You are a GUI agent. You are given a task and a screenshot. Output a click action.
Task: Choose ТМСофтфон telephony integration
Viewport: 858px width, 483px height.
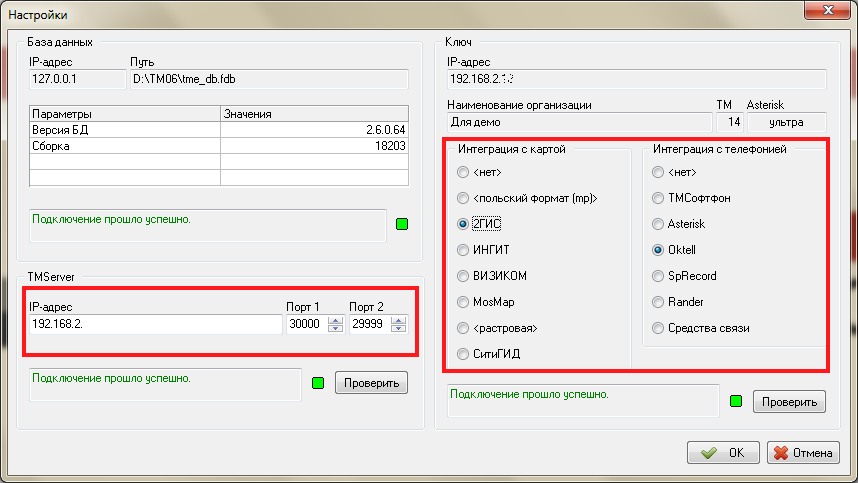point(658,198)
